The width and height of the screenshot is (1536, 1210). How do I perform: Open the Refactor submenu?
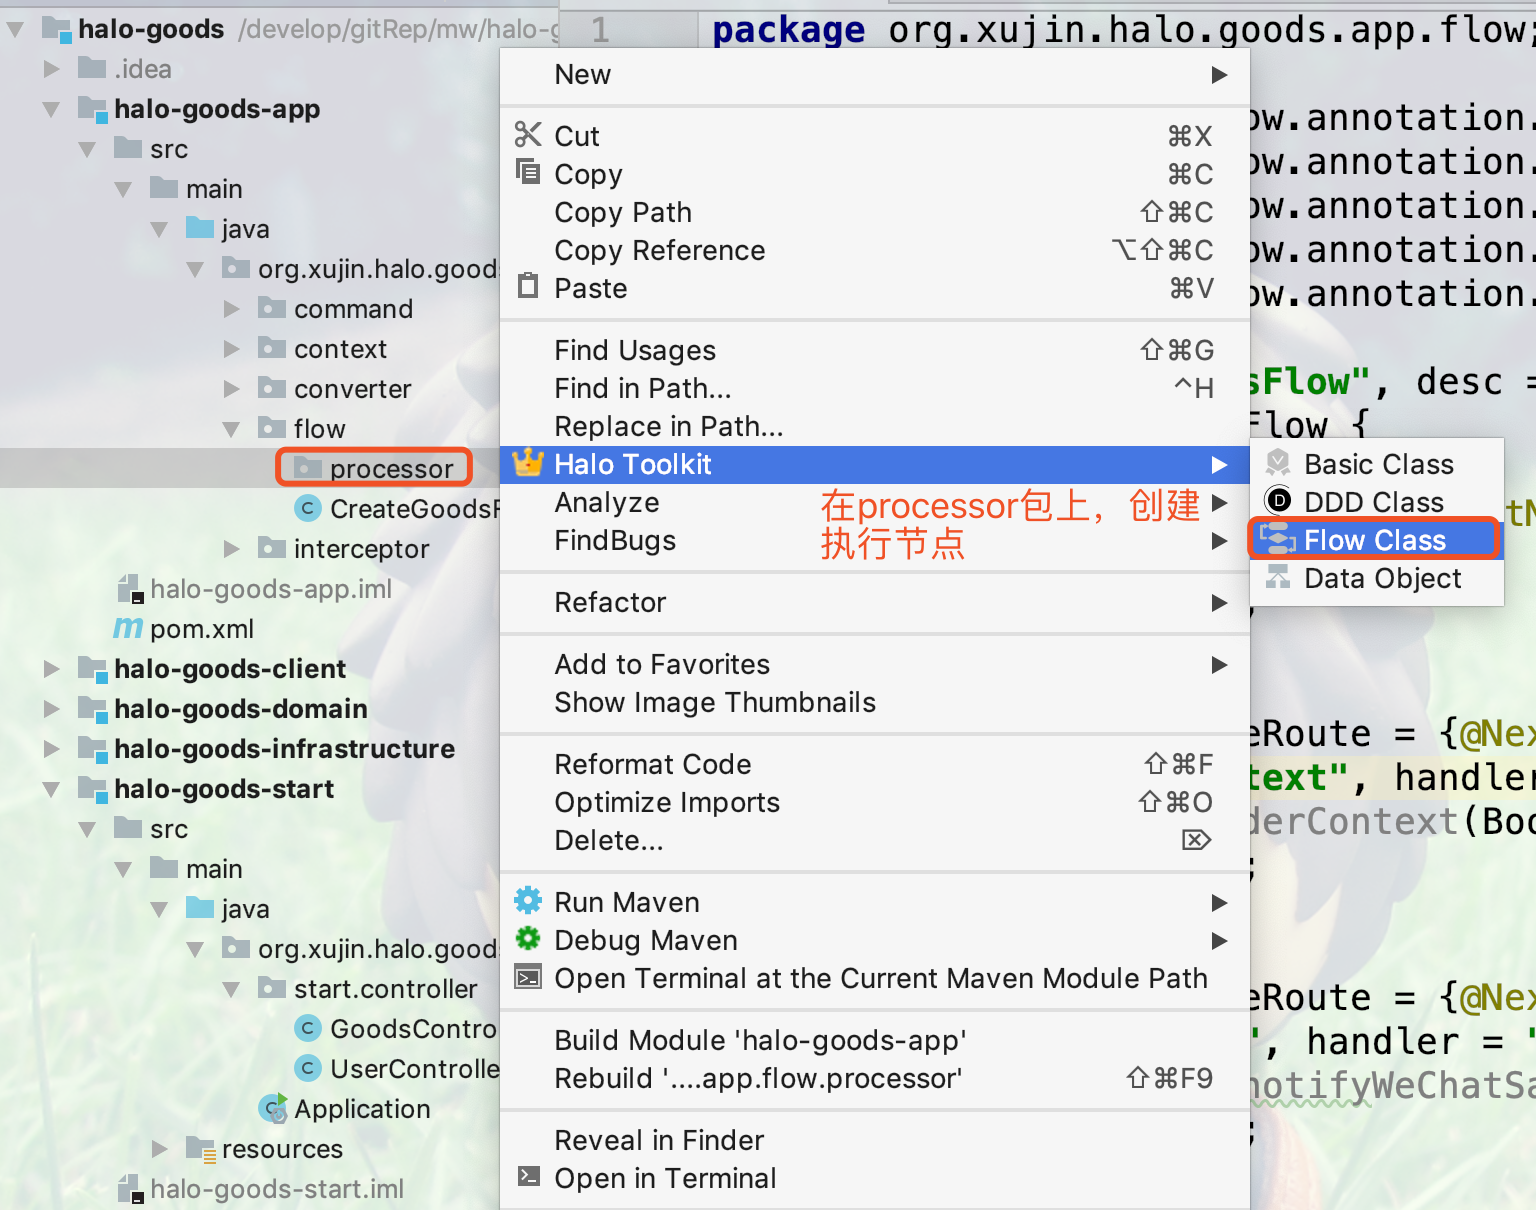pos(875,602)
